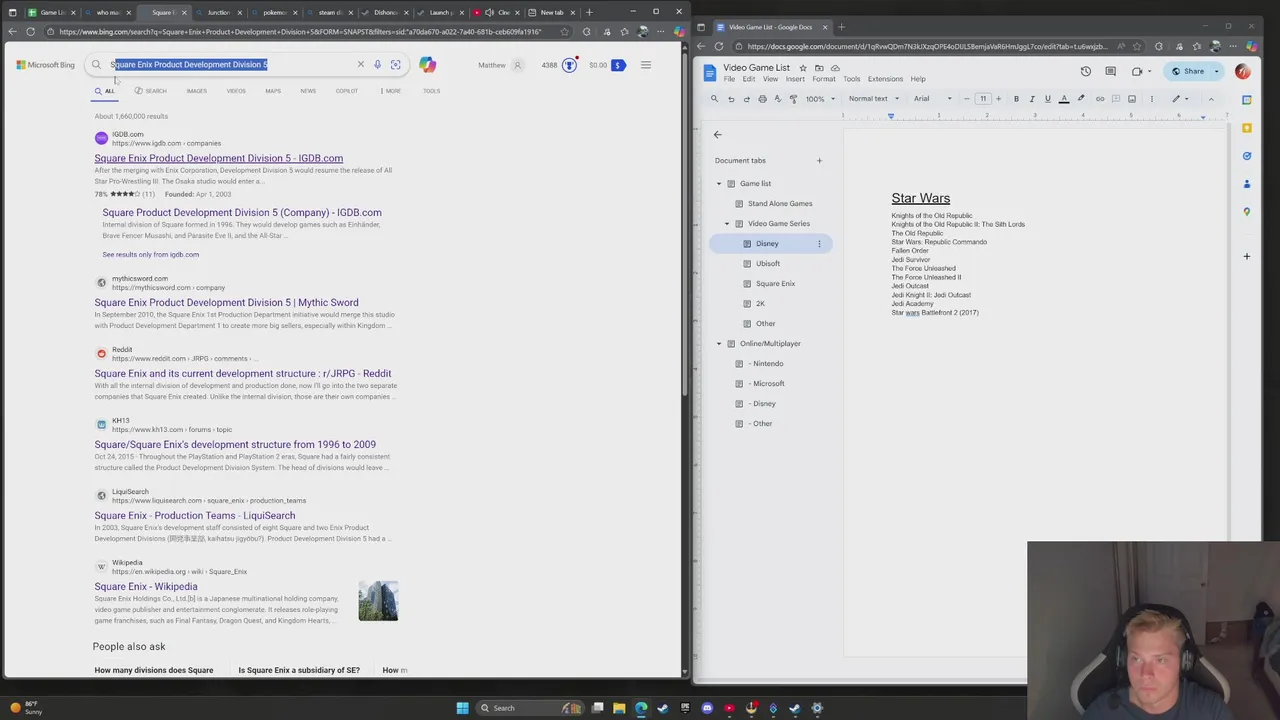
Task: Open the Arial font dropdown
Action: (x=932, y=99)
